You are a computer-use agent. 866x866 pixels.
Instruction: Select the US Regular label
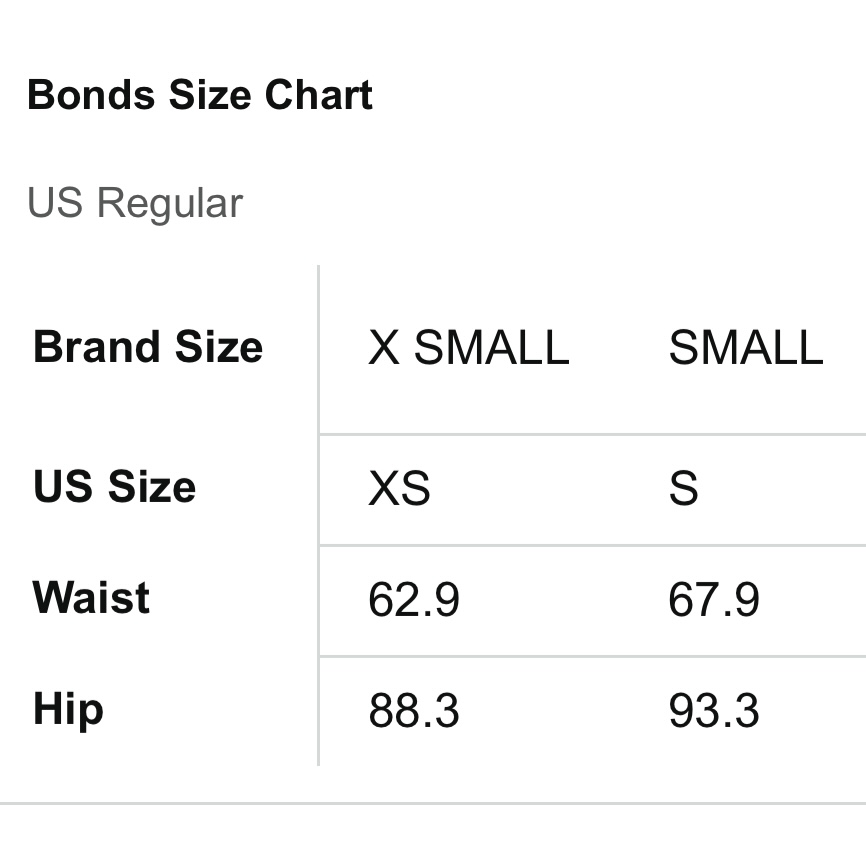tap(135, 203)
